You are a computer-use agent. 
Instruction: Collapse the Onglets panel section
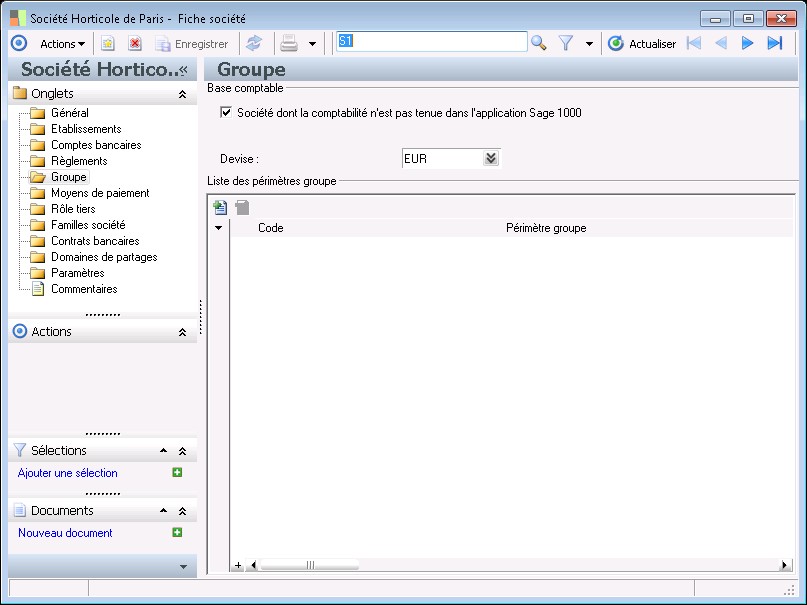tap(182, 94)
